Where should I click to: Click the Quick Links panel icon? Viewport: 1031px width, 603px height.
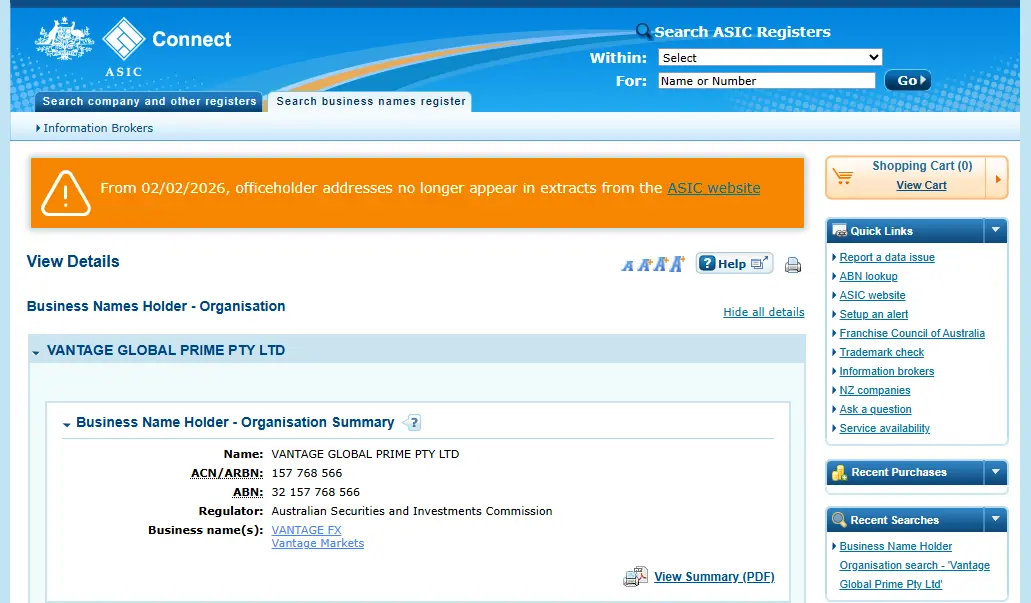pos(840,231)
